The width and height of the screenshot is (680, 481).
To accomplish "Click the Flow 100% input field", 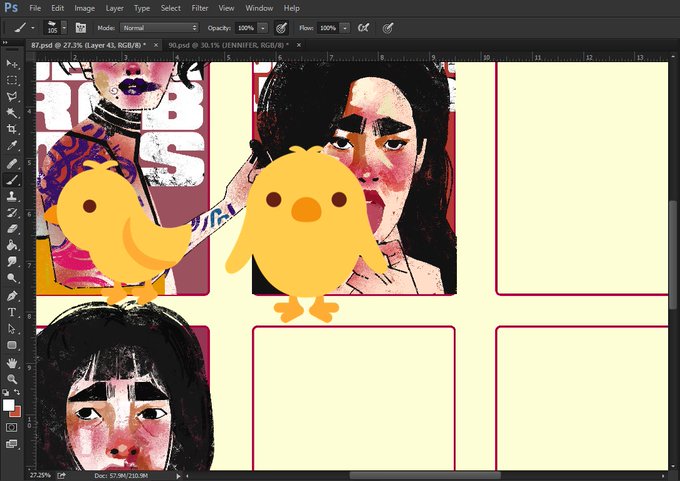I will (328, 28).
